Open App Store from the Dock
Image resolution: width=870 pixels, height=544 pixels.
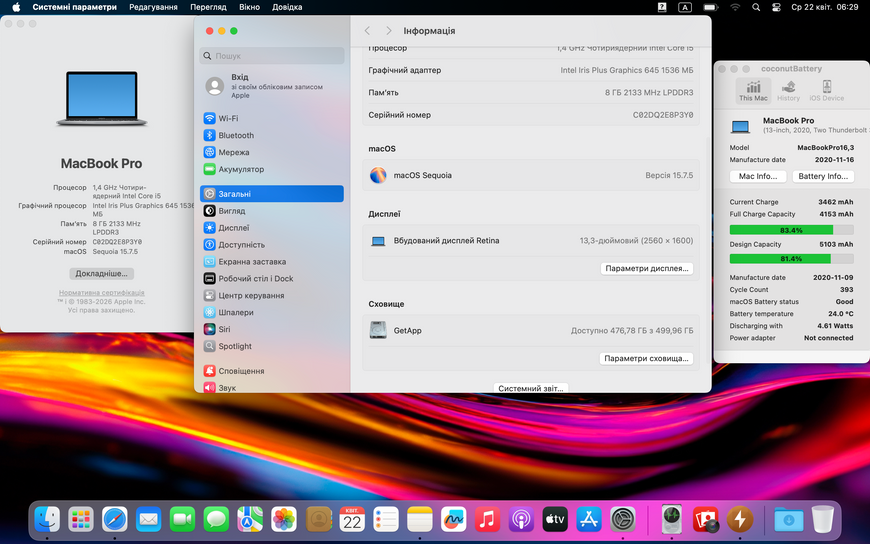click(x=589, y=520)
